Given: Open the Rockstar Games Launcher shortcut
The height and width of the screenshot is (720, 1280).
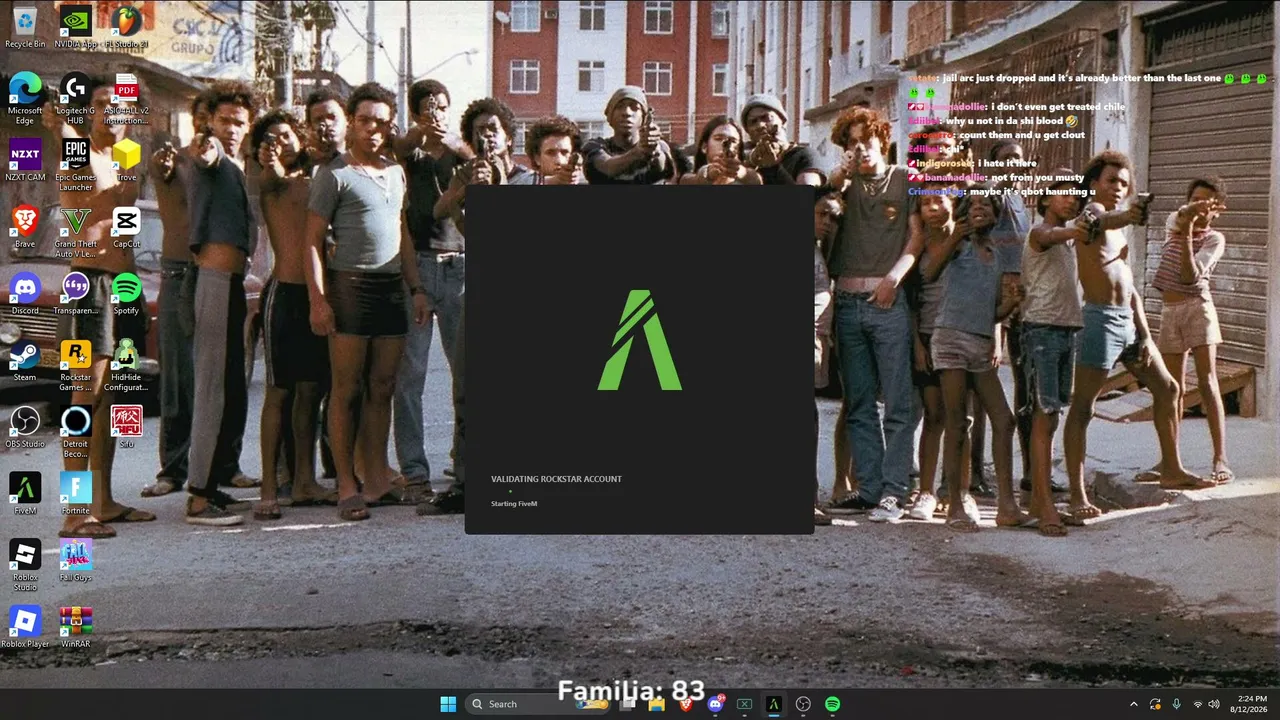Looking at the screenshot, I should pos(75,365).
